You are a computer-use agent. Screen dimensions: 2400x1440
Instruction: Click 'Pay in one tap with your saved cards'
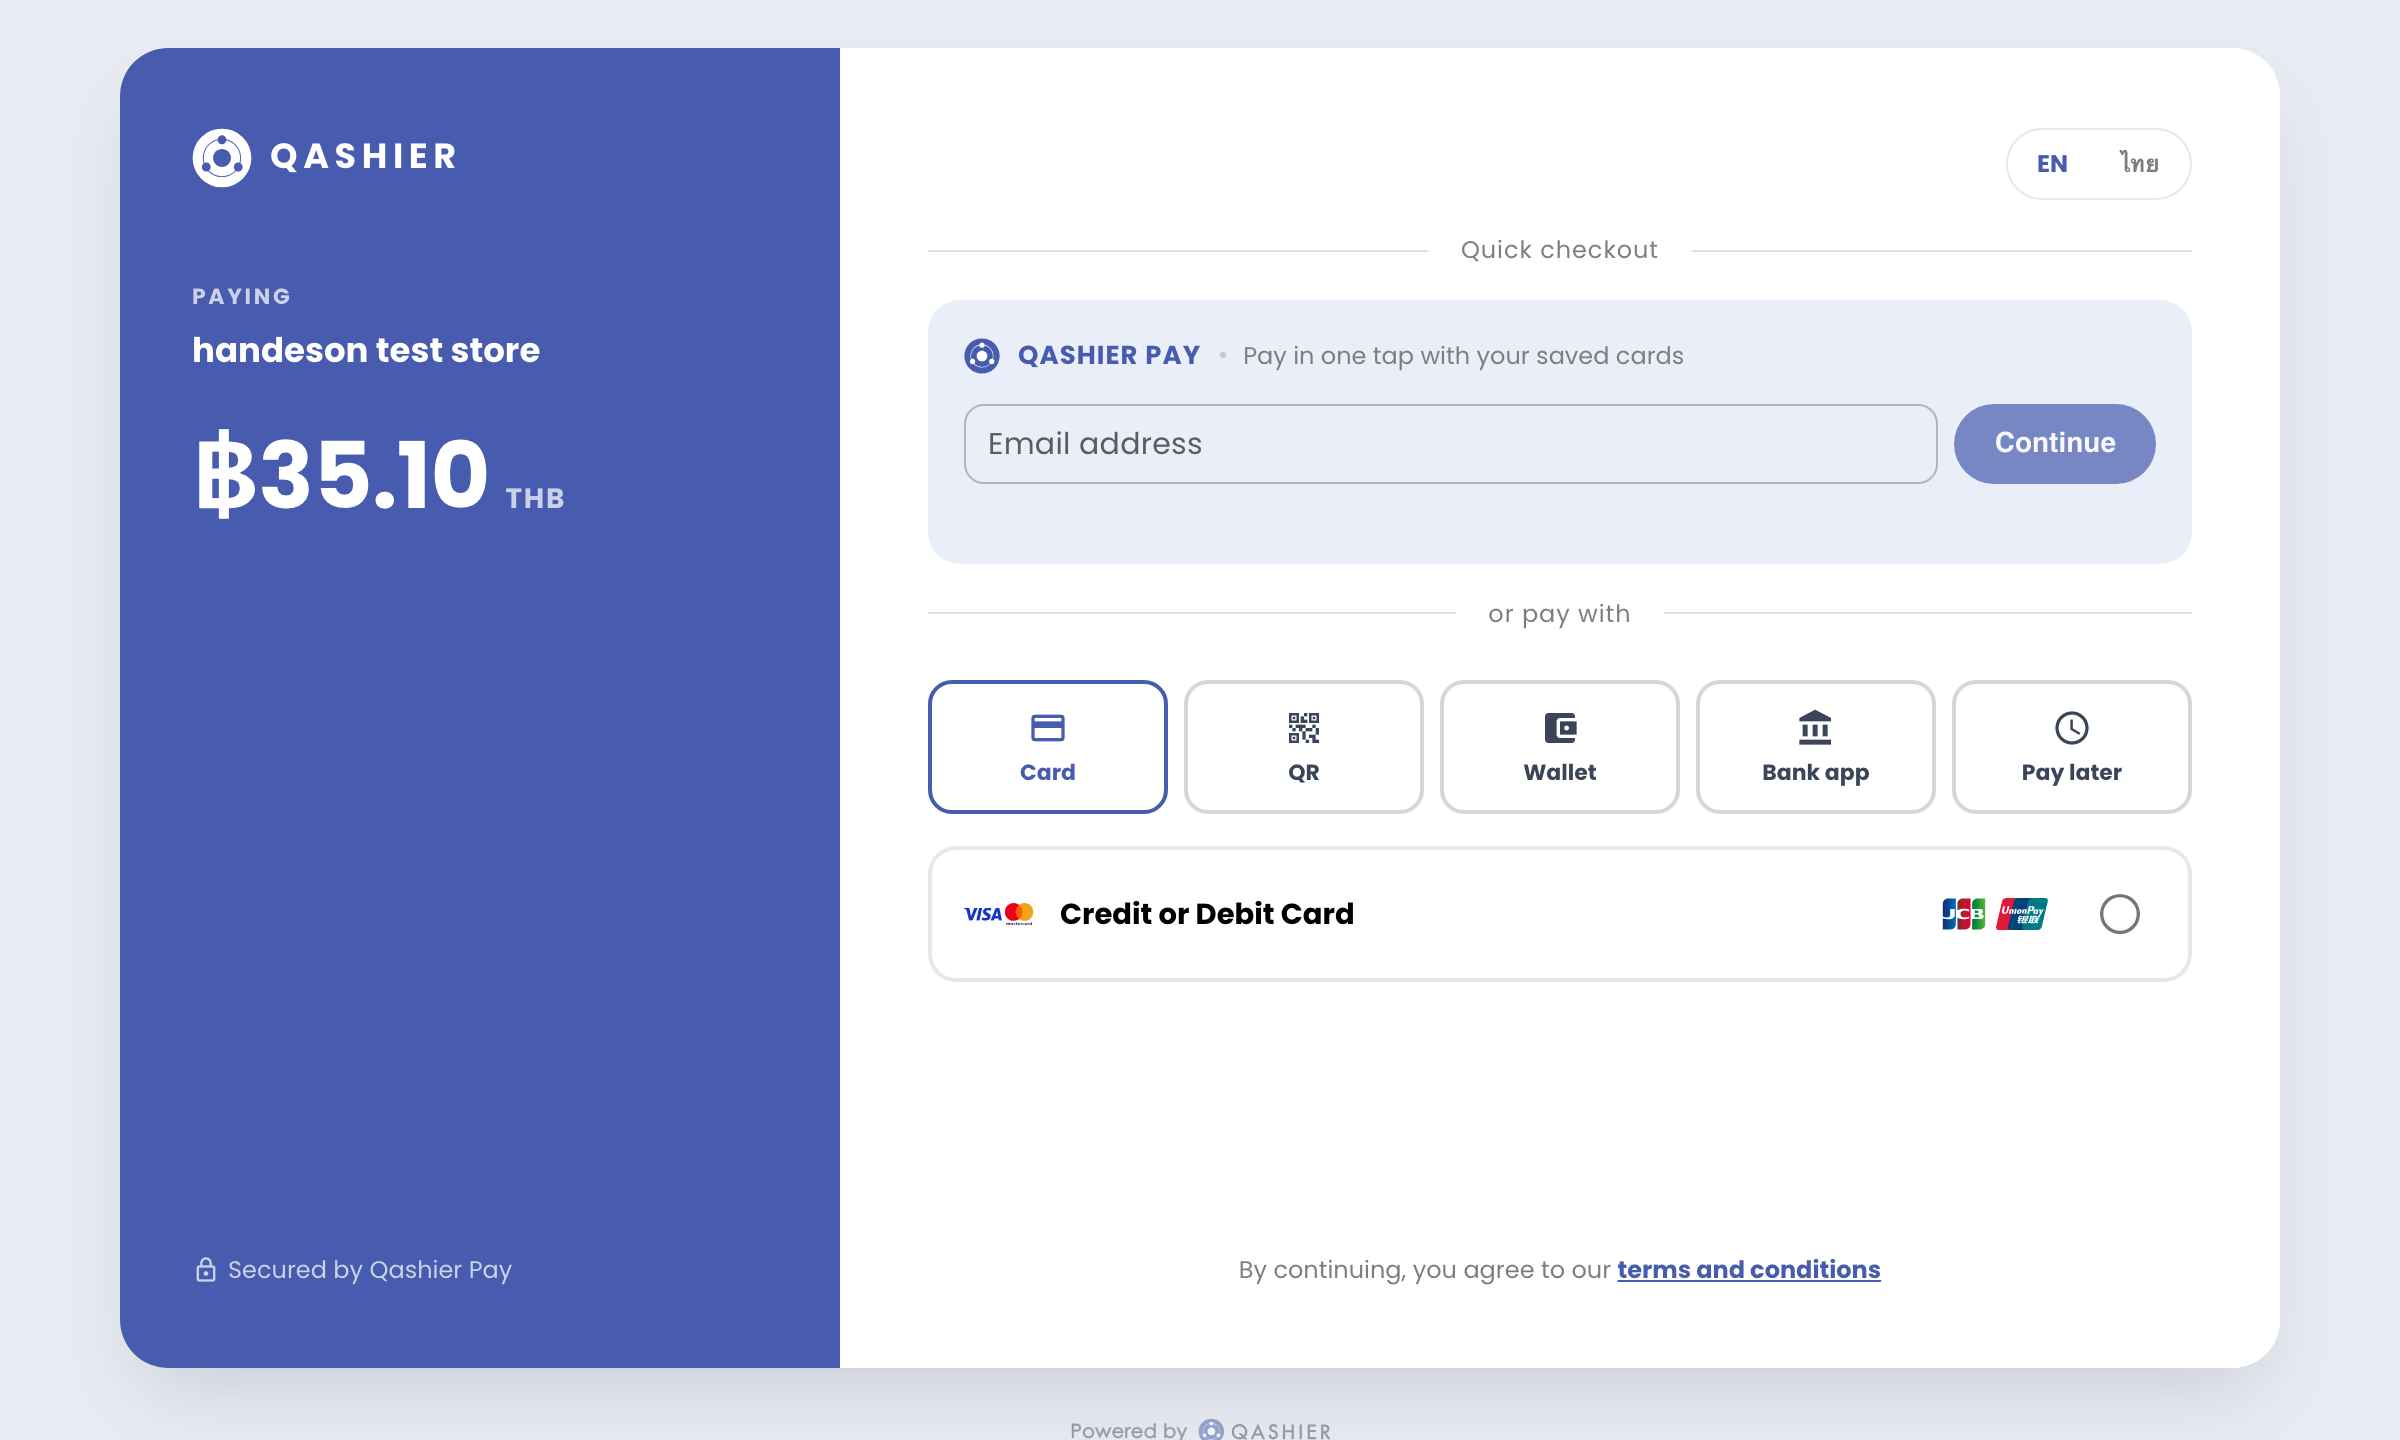click(1463, 356)
